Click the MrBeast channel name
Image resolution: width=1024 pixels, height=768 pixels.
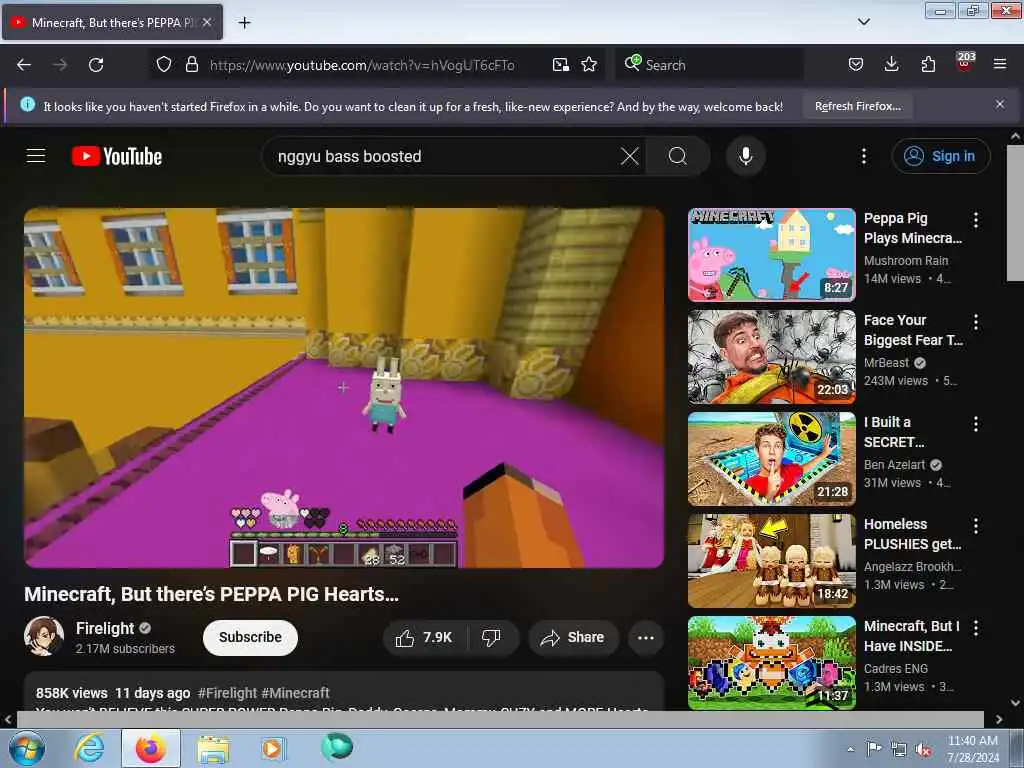(886, 363)
